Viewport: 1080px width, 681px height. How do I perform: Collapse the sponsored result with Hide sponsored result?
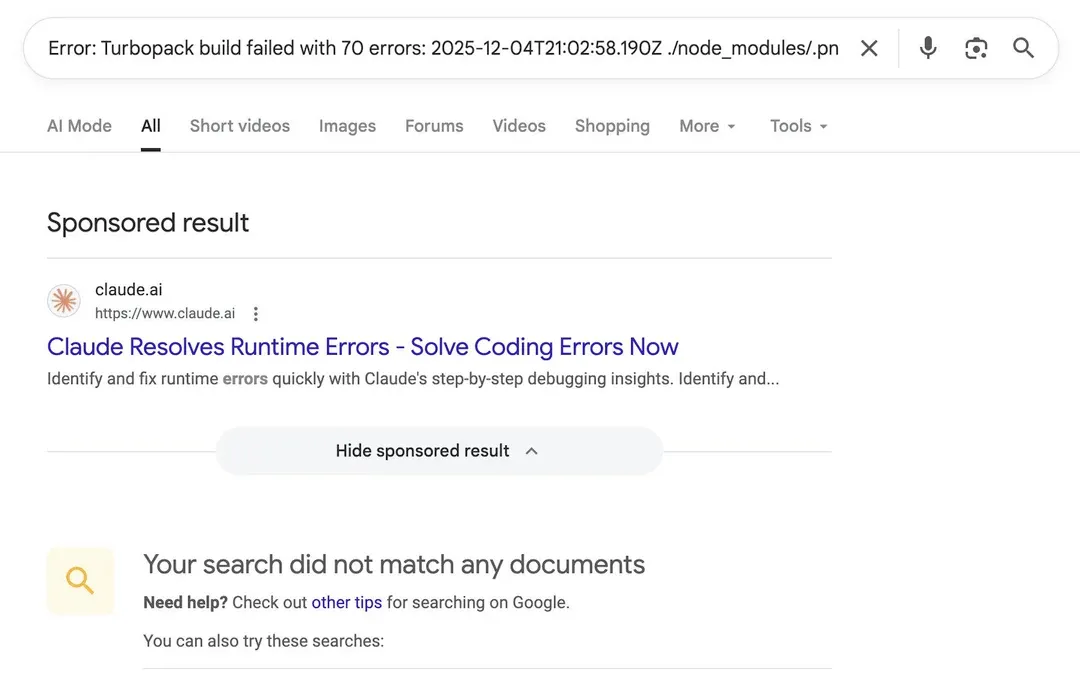(x=438, y=450)
